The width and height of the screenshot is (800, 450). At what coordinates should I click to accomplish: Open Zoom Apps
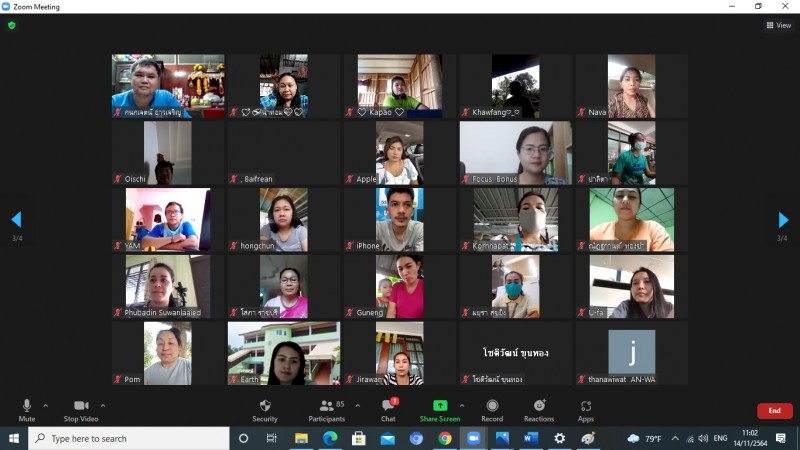586,409
